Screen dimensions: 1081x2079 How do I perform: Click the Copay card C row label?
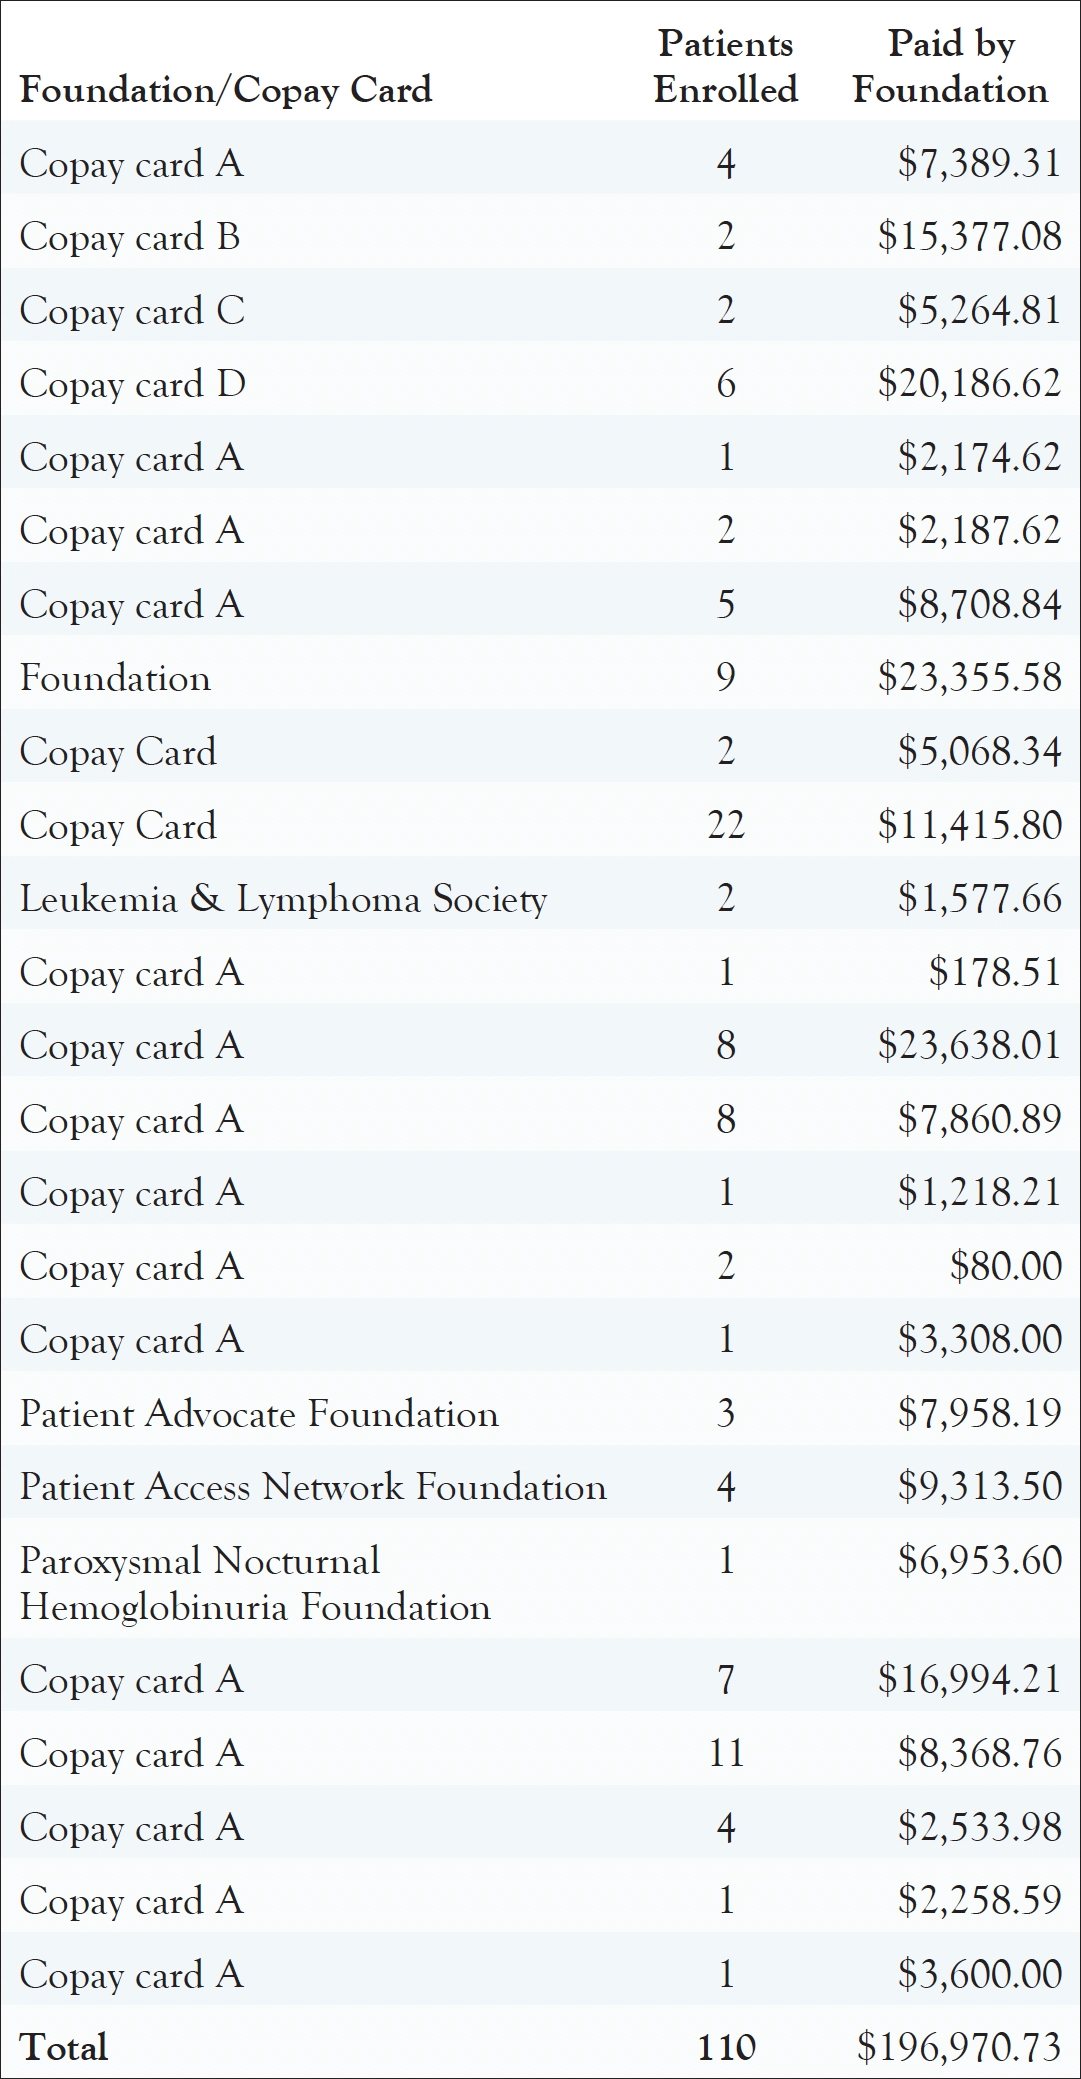click(x=132, y=311)
